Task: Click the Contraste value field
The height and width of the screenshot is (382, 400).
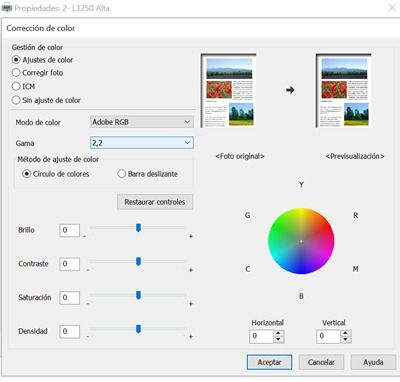Action: pos(69,264)
